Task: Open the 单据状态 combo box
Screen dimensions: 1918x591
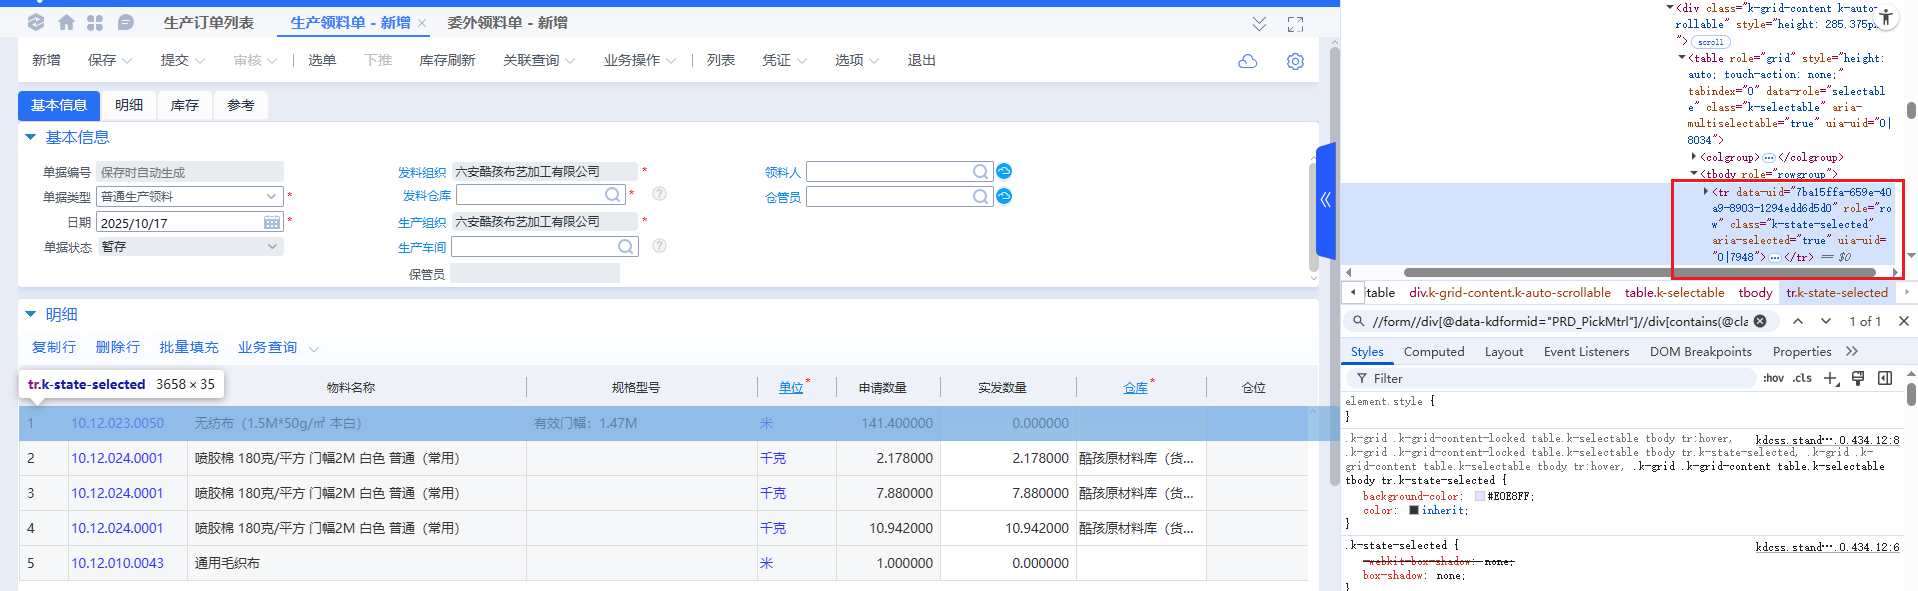Action: click(x=190, y=246)
